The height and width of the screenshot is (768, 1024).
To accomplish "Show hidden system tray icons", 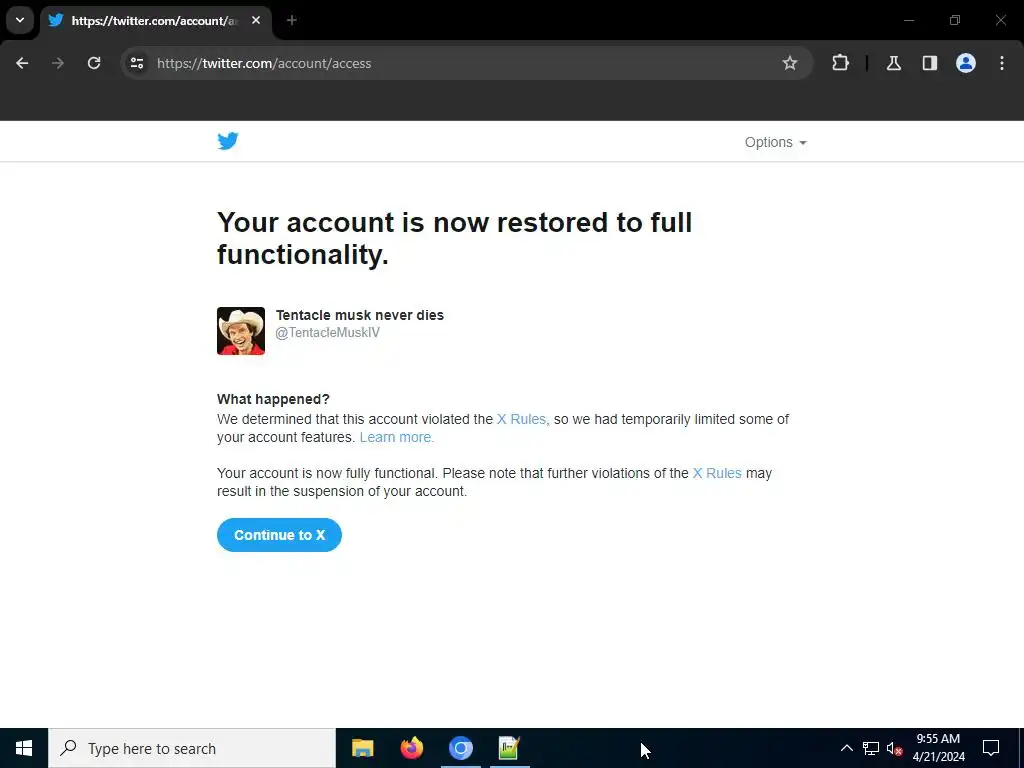I will point(846,748).
